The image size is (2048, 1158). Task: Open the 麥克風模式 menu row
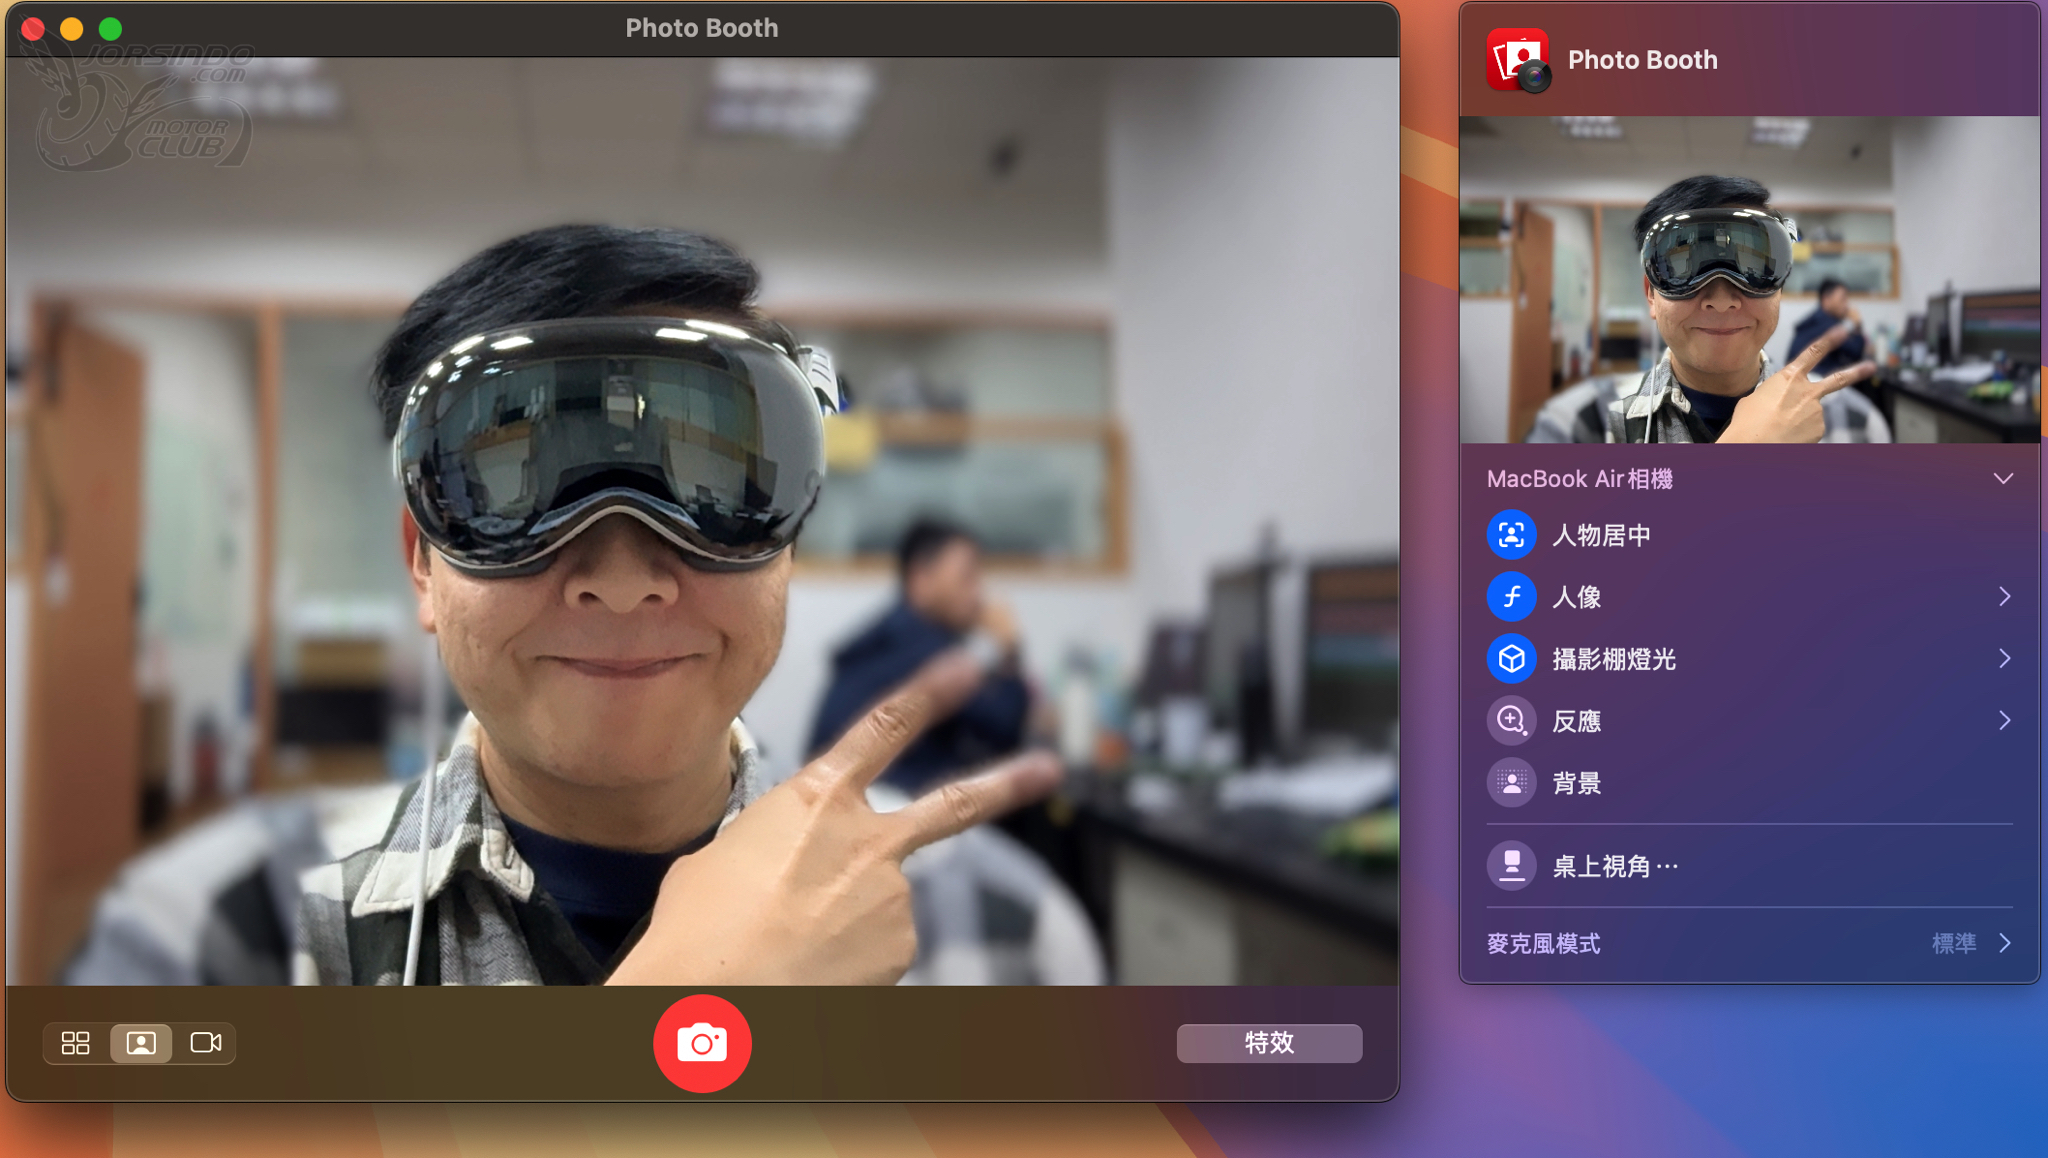(1749, 943)
